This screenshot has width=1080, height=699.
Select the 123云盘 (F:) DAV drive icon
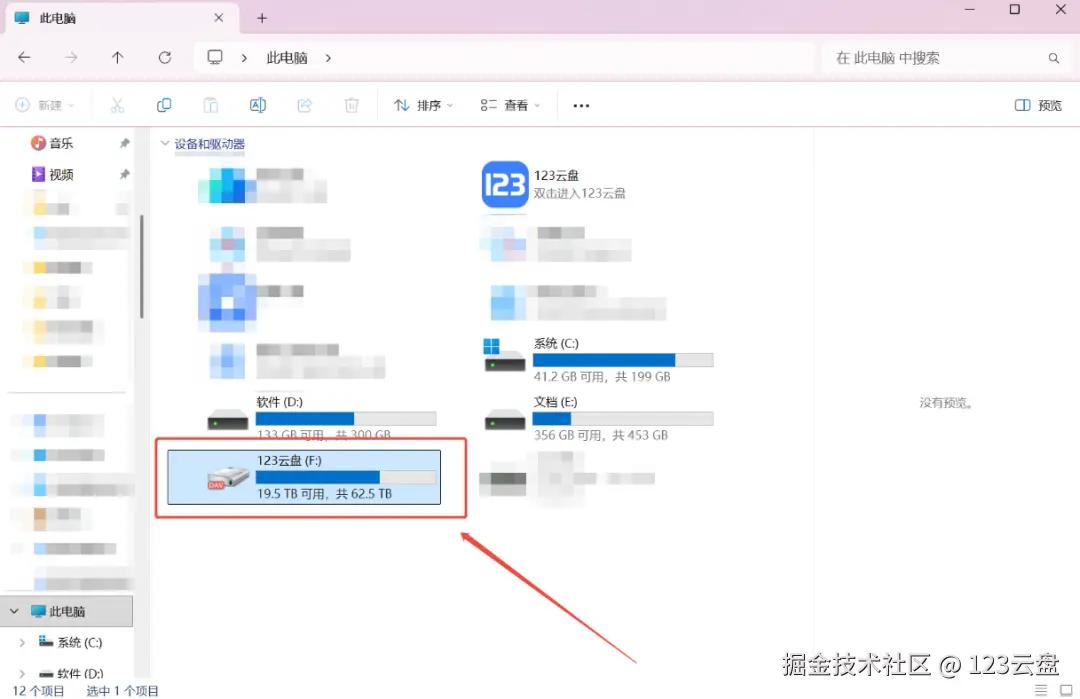tap(228, 477)
